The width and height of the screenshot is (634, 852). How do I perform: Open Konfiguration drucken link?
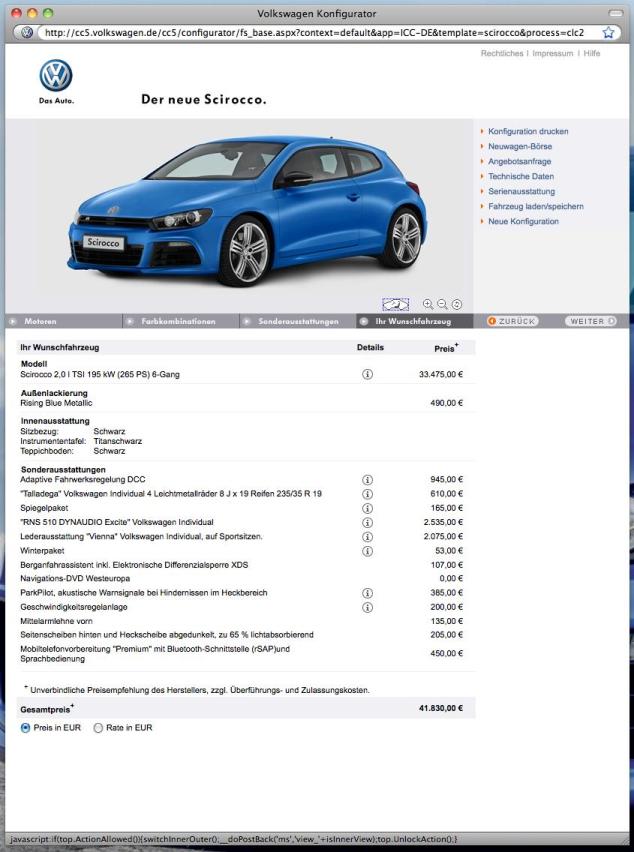528,131
